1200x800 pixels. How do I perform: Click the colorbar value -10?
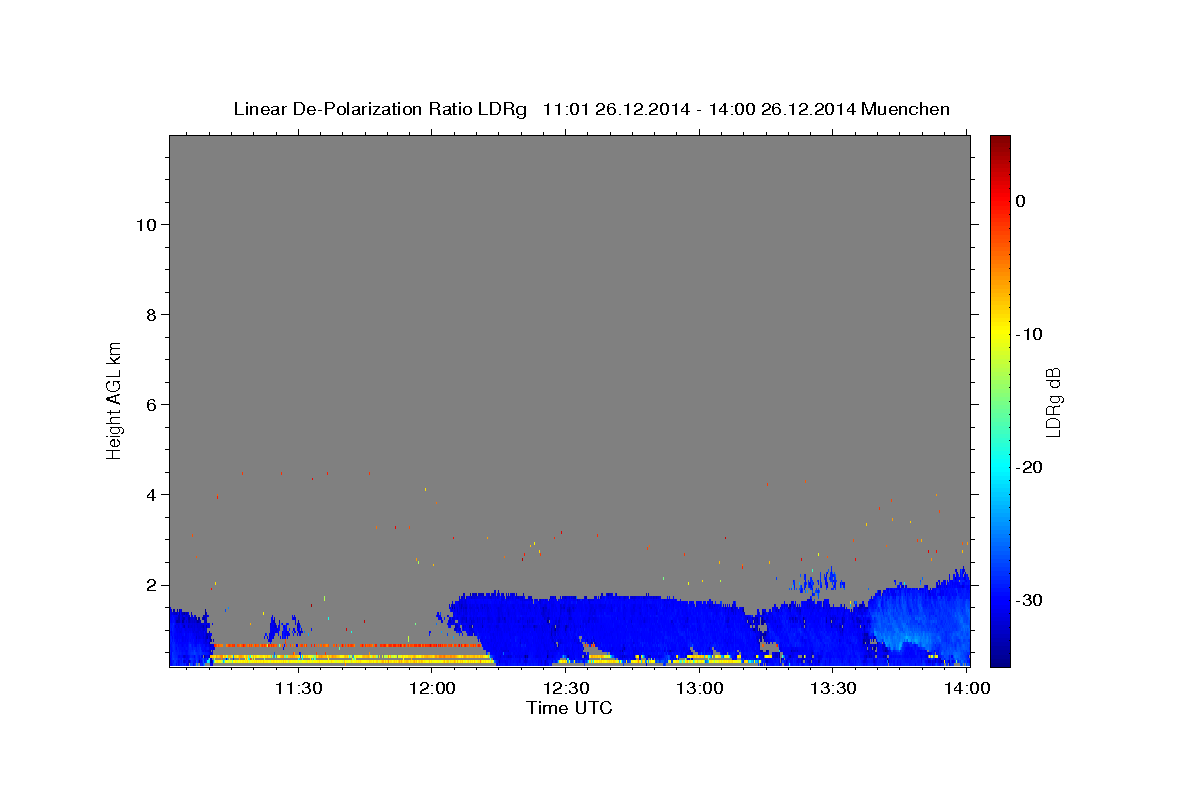click(1031, 334)
